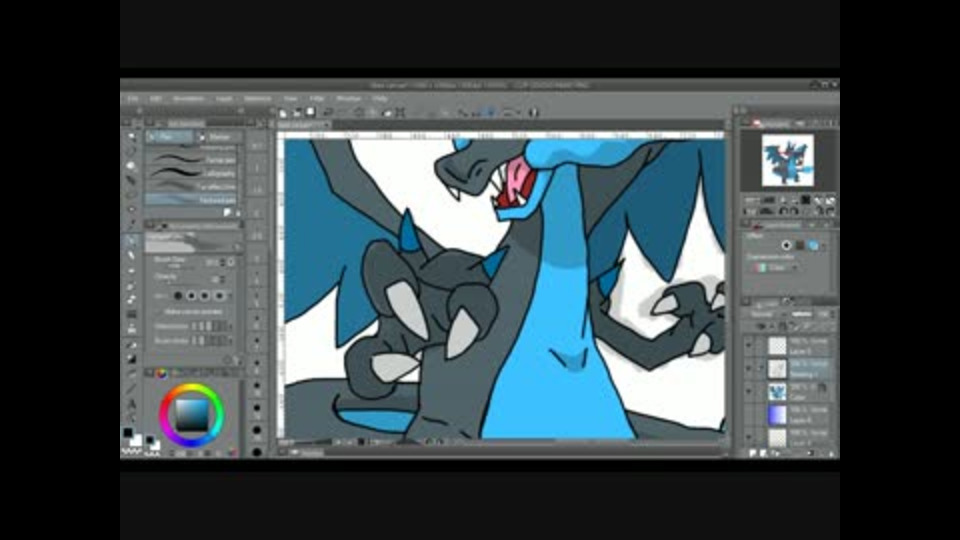Adjust the Brush Size stepper arrows
This screenshot has height=540, width=960.
(223, 262)
